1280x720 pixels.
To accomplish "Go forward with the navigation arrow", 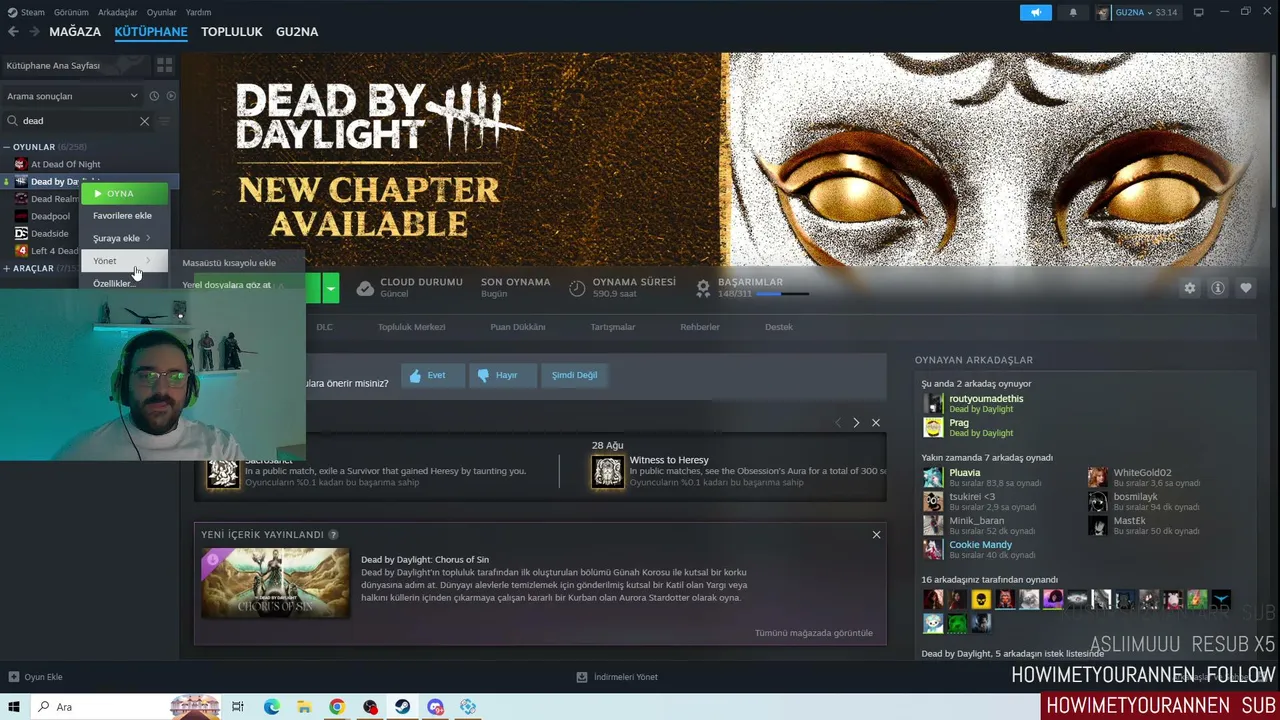I will coord(34,32).
